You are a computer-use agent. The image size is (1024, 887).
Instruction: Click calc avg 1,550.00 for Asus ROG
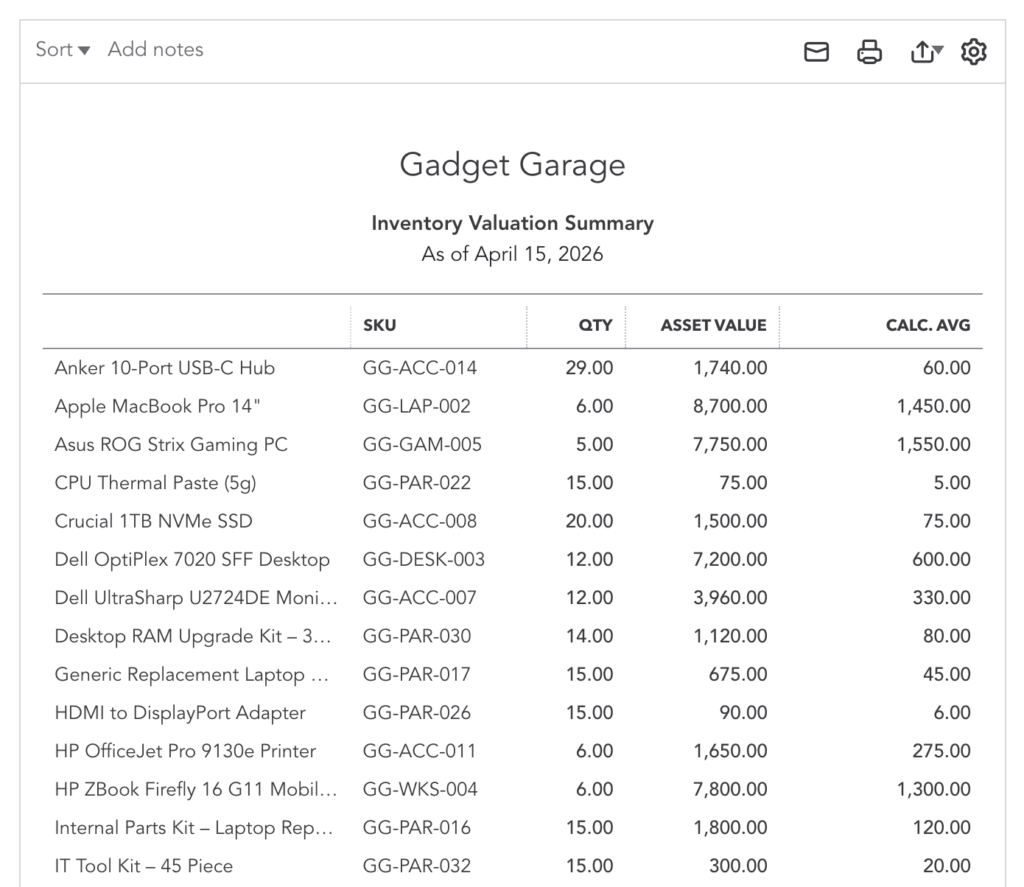(934, 445)
